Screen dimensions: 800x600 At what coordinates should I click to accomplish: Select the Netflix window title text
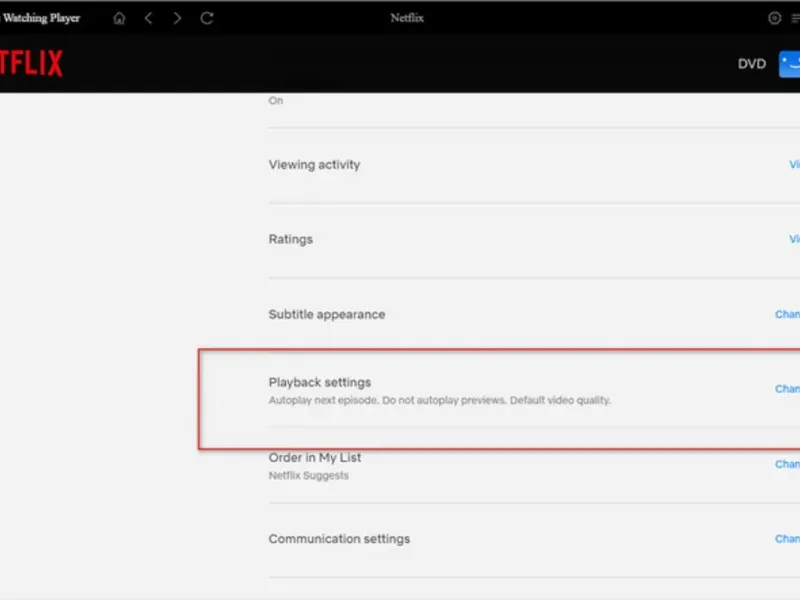(407, 18)
